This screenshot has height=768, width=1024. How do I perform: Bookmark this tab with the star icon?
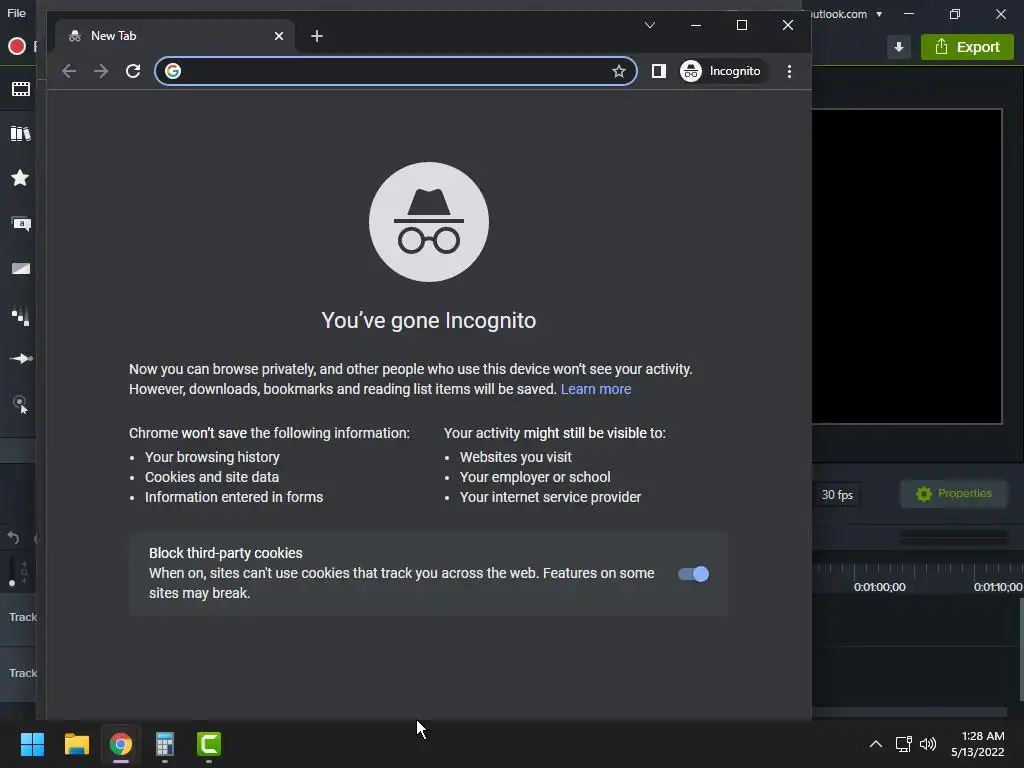pos(618,71)
